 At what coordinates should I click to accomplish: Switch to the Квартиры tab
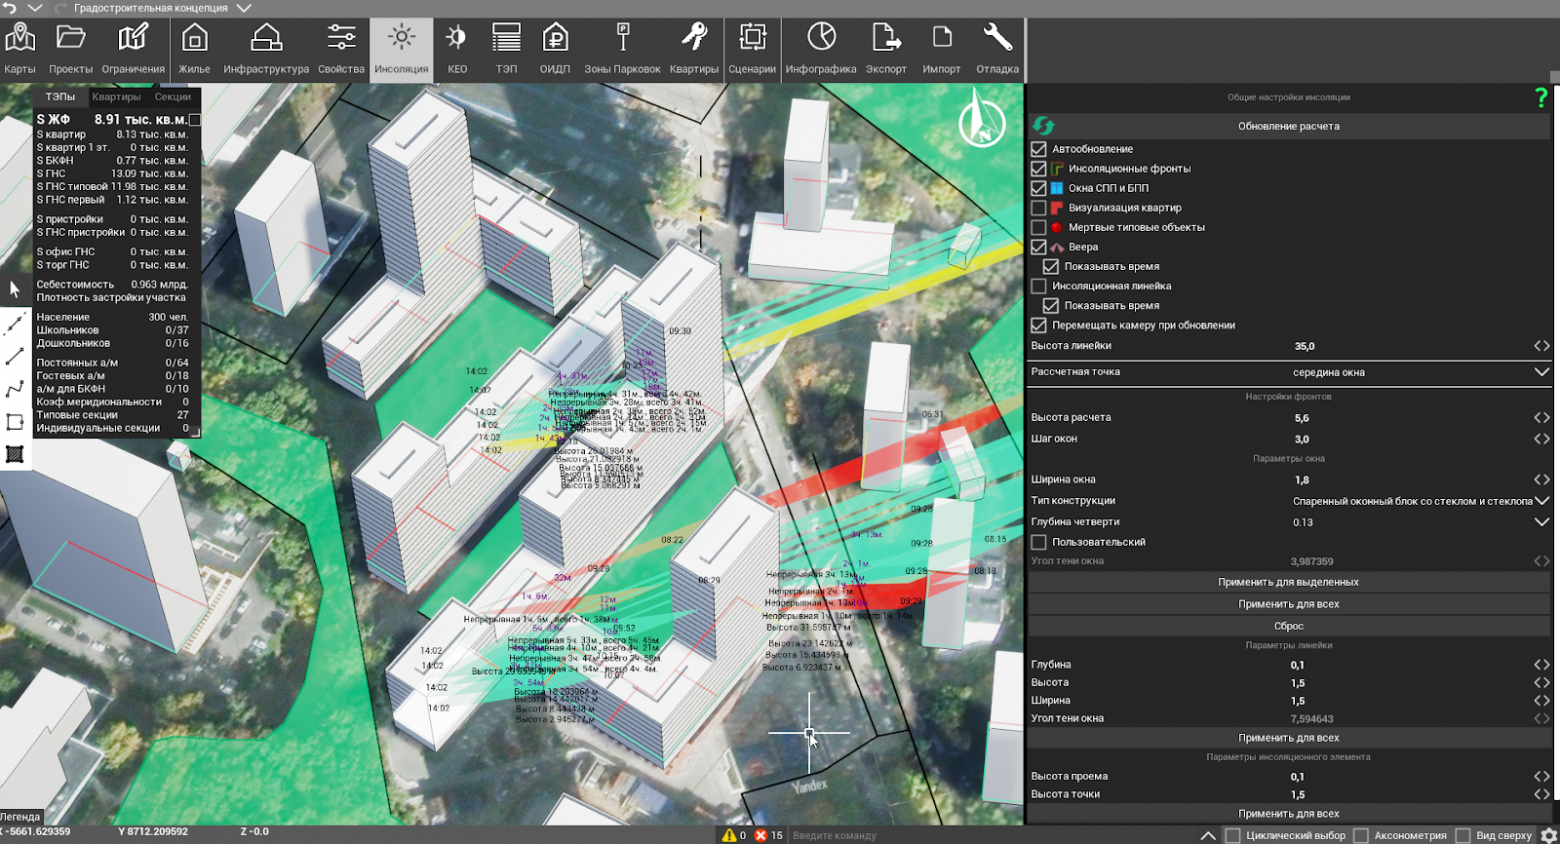pyautogui.click(x=116, y=97)
